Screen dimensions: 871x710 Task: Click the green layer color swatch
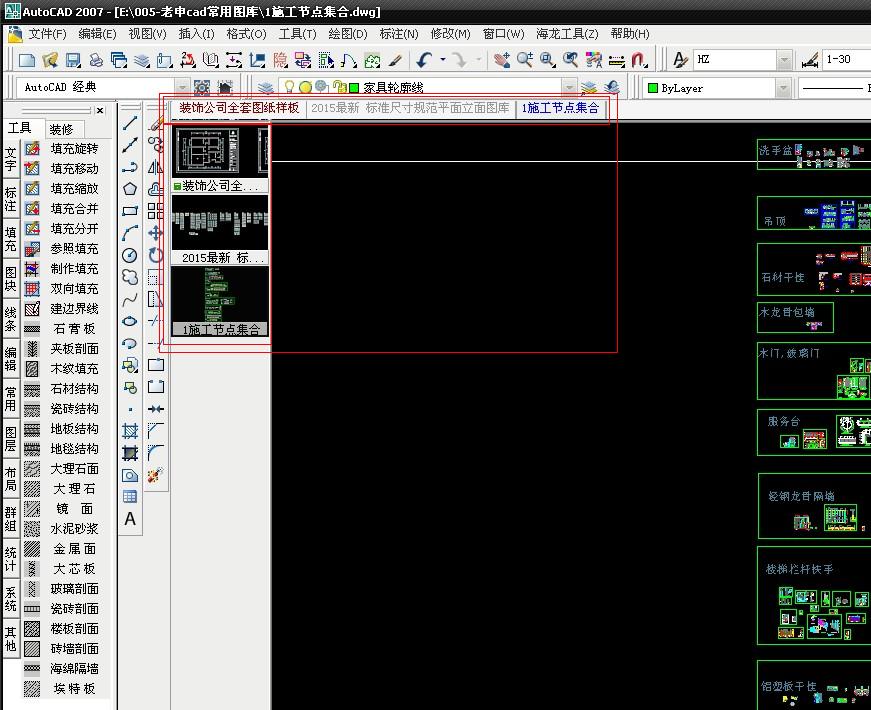354,87
